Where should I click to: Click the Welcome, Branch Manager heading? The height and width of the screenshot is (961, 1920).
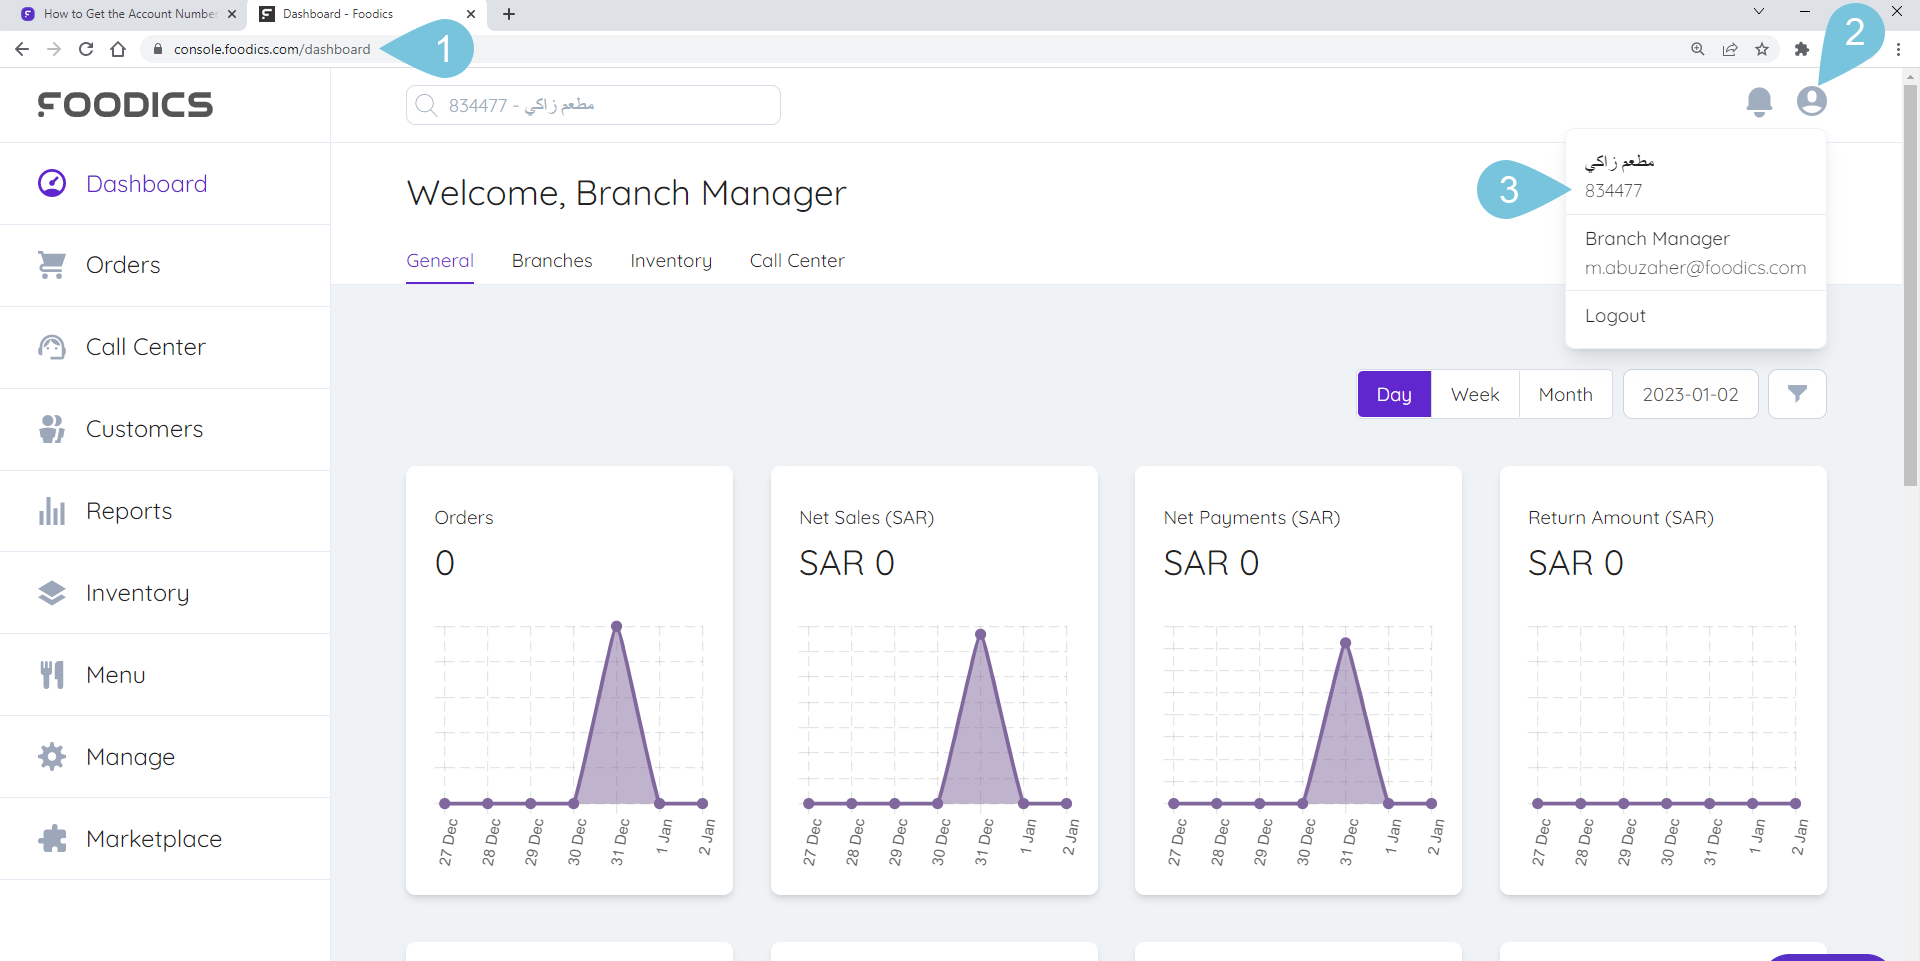(x=626, y=193)
